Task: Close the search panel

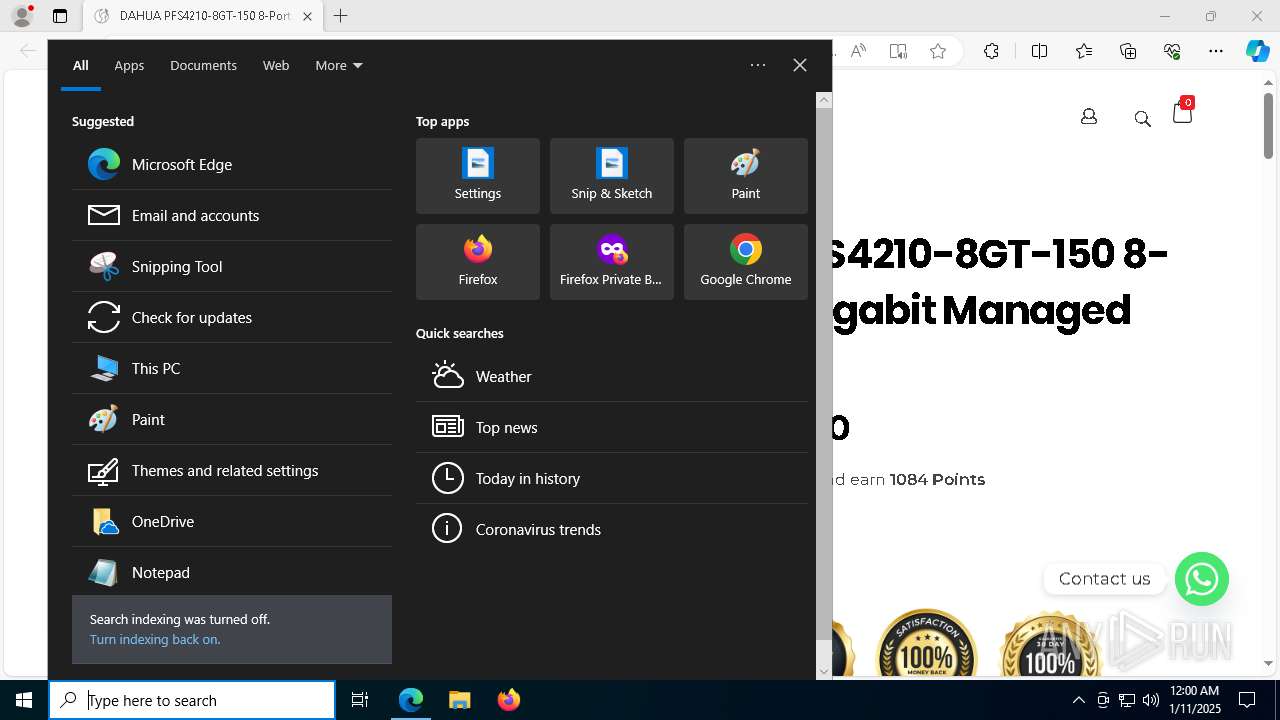Action: point(800,65)
